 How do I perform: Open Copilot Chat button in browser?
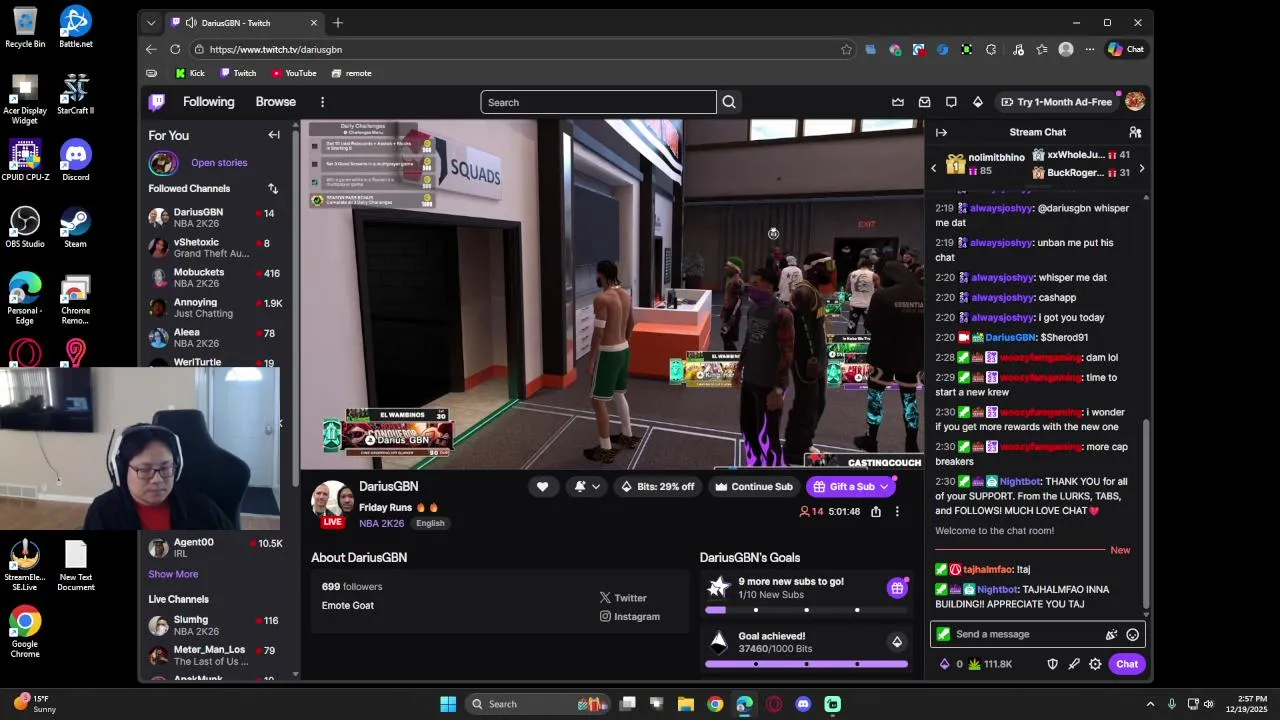pos(1126,49)
